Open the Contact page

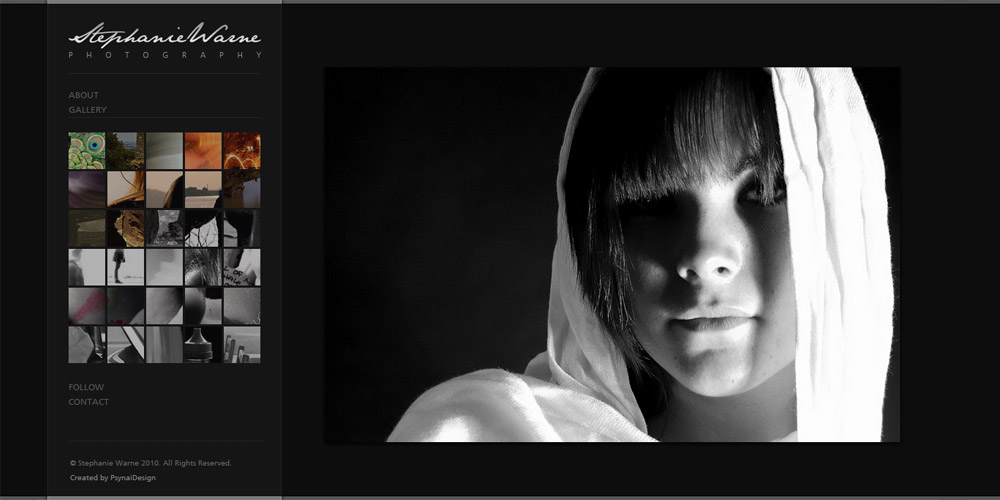89,402
